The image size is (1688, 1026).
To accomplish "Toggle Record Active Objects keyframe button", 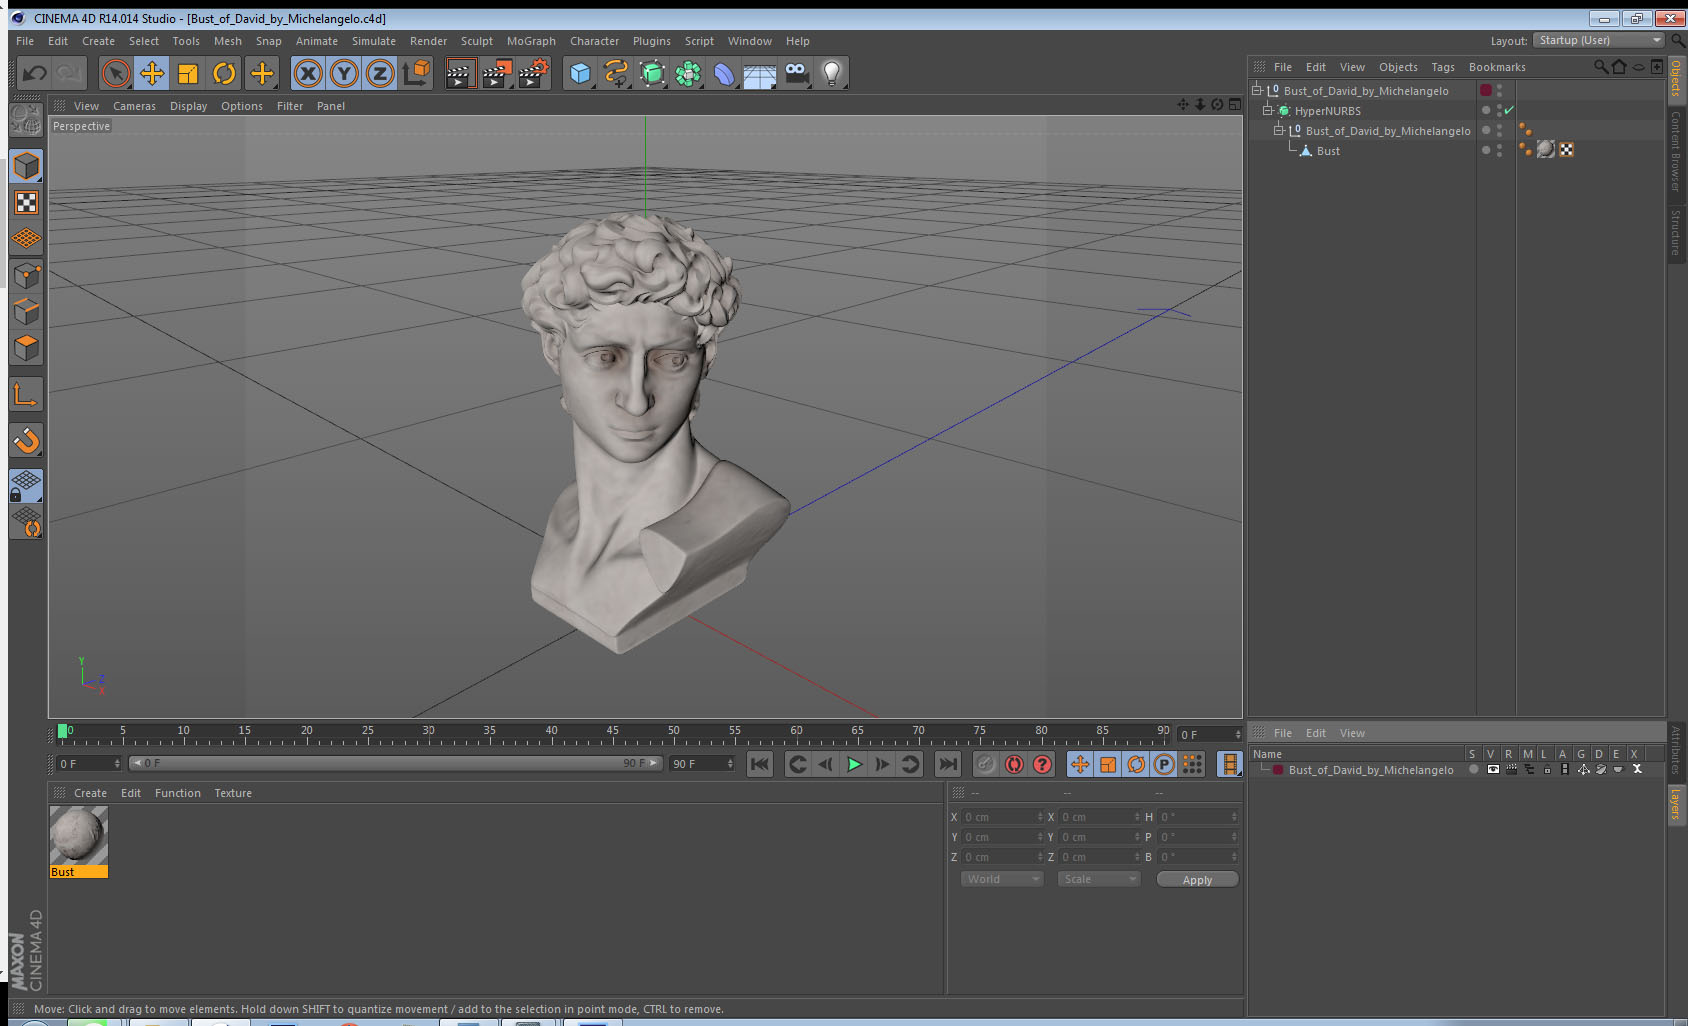I will click(x=986, y=764).
